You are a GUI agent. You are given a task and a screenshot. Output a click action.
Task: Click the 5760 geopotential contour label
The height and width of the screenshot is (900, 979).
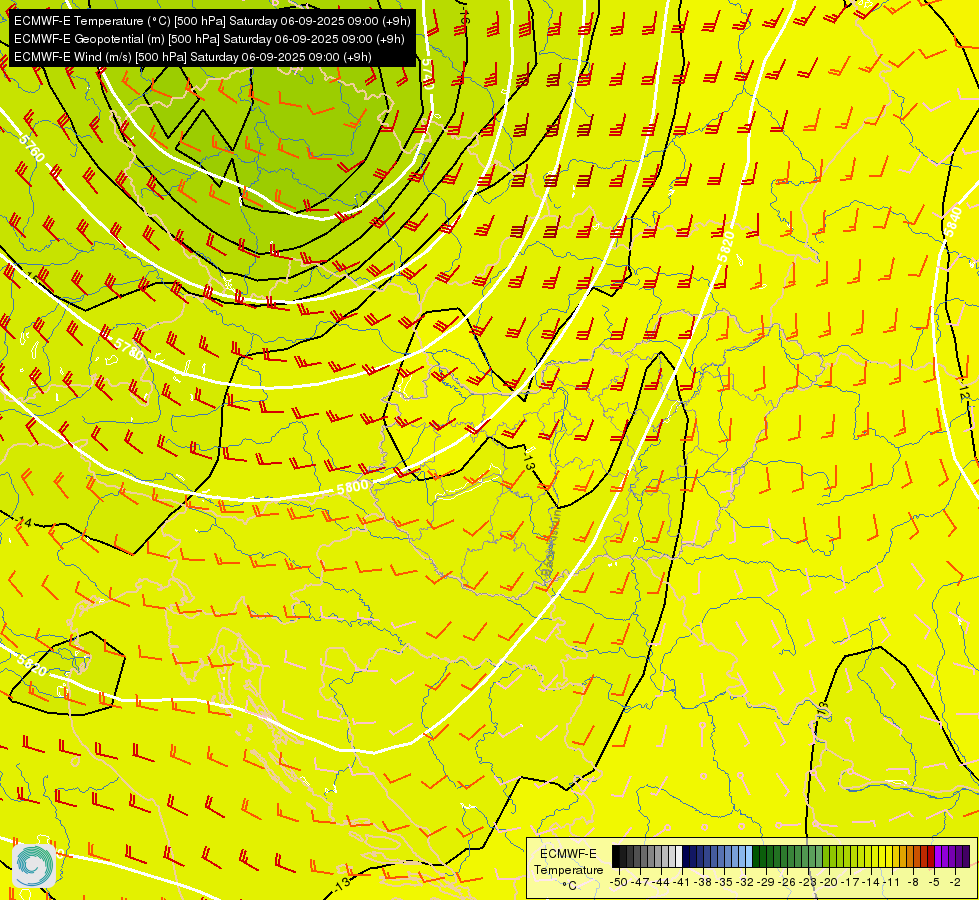32,147
